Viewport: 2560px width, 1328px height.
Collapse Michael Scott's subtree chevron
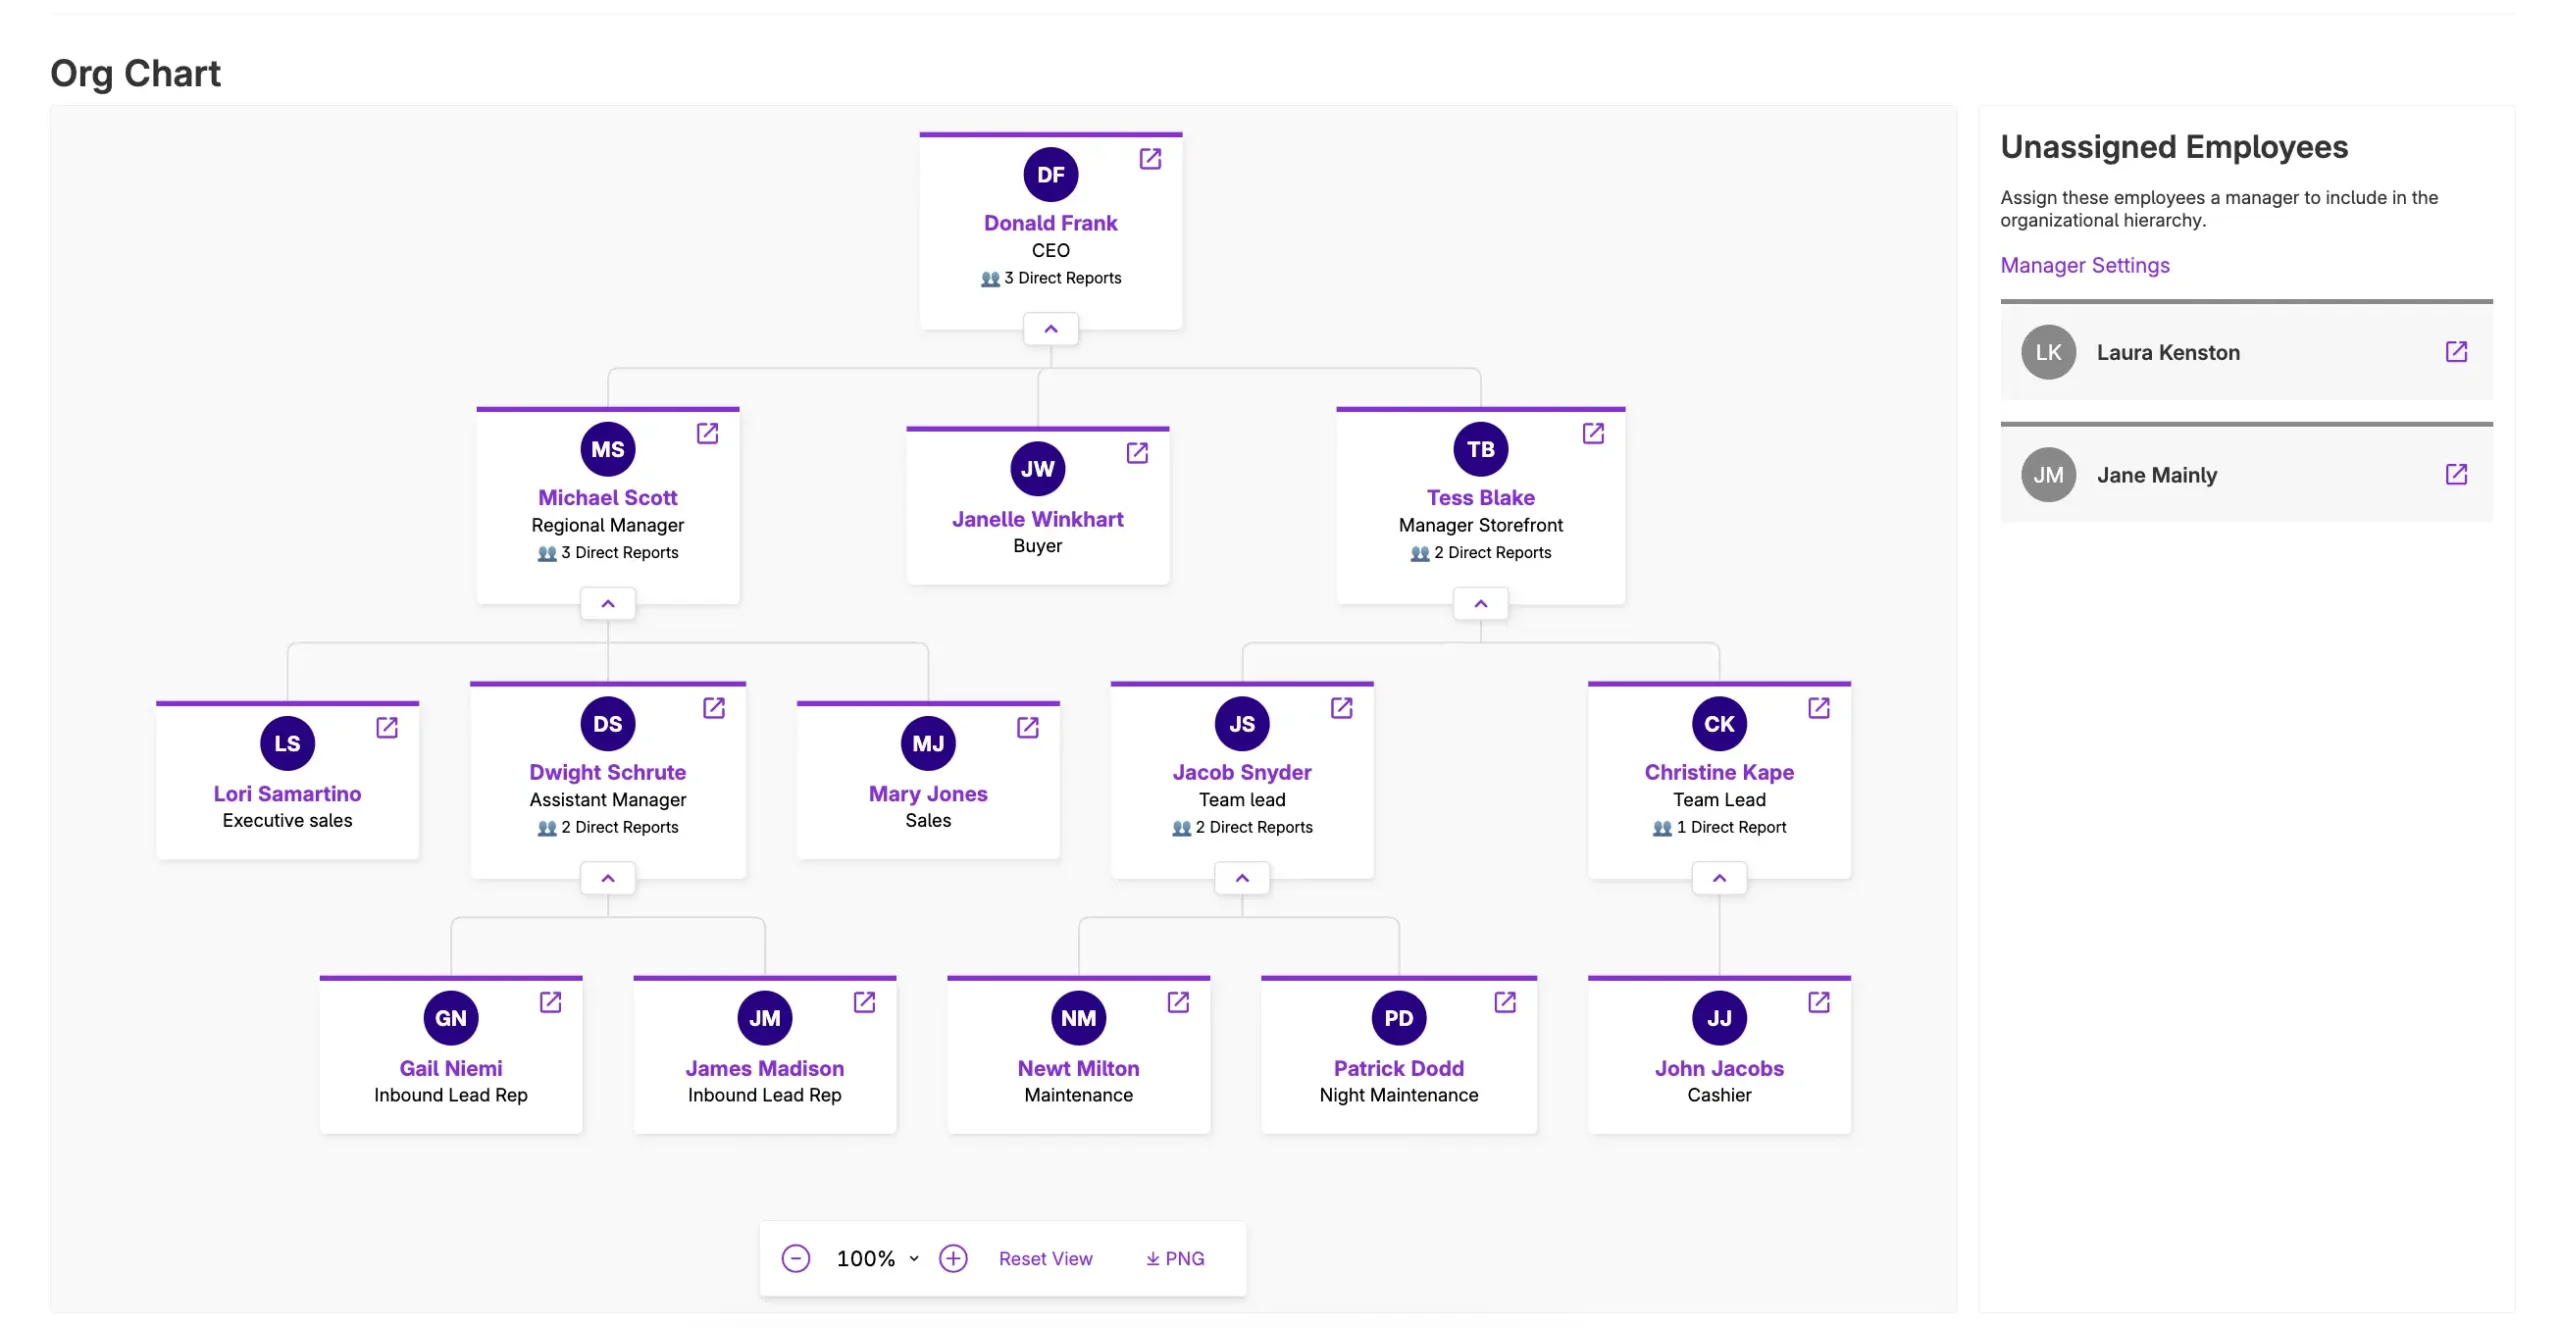pyautogui.click(x=607, y=603)
